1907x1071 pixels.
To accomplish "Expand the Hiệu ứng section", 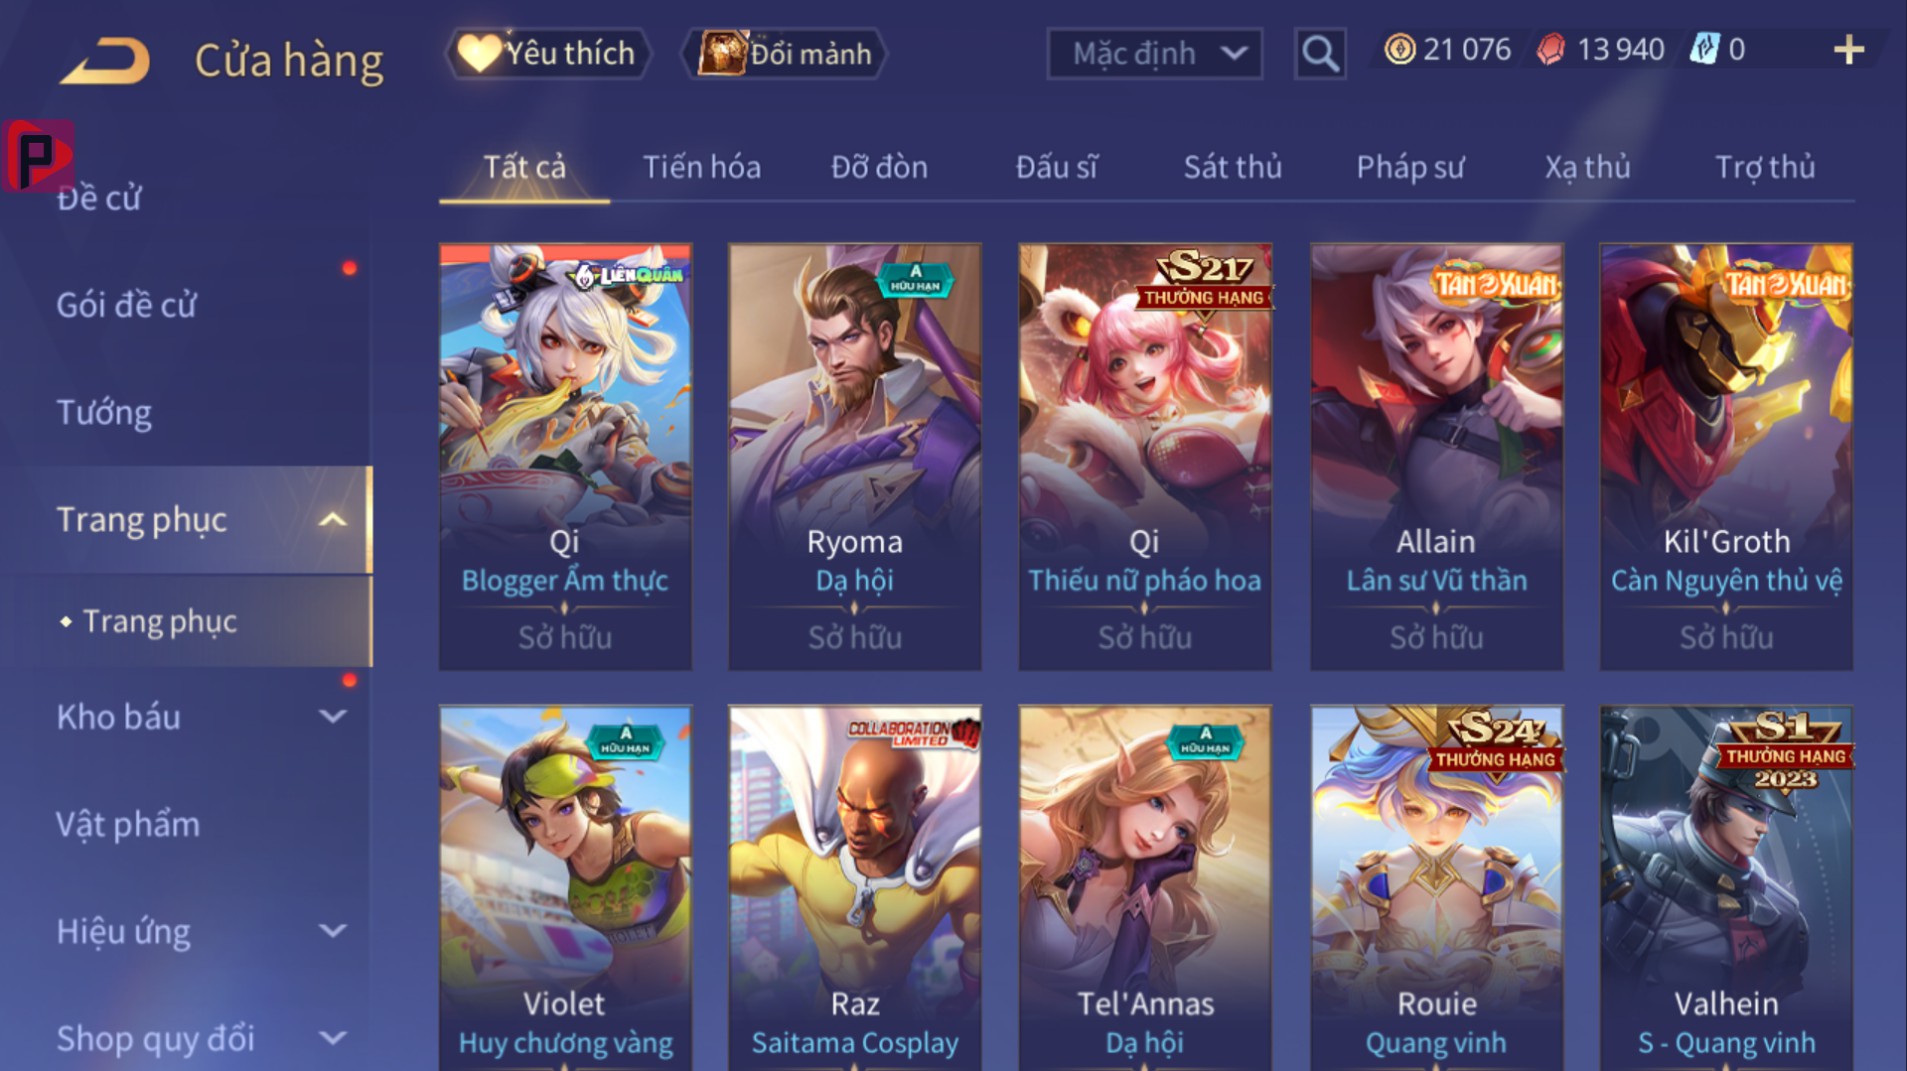I will coord(333,931).
